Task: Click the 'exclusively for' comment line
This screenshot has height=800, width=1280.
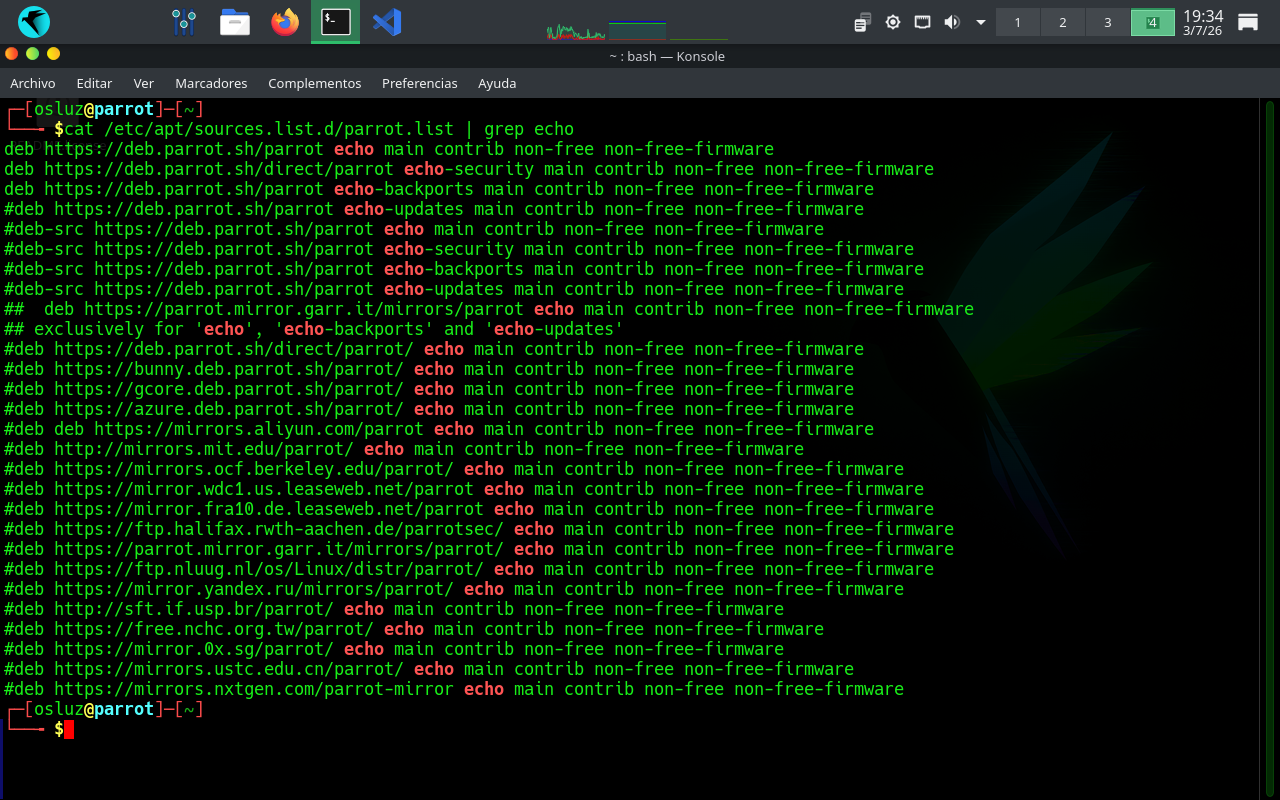Action: (314, 329)
